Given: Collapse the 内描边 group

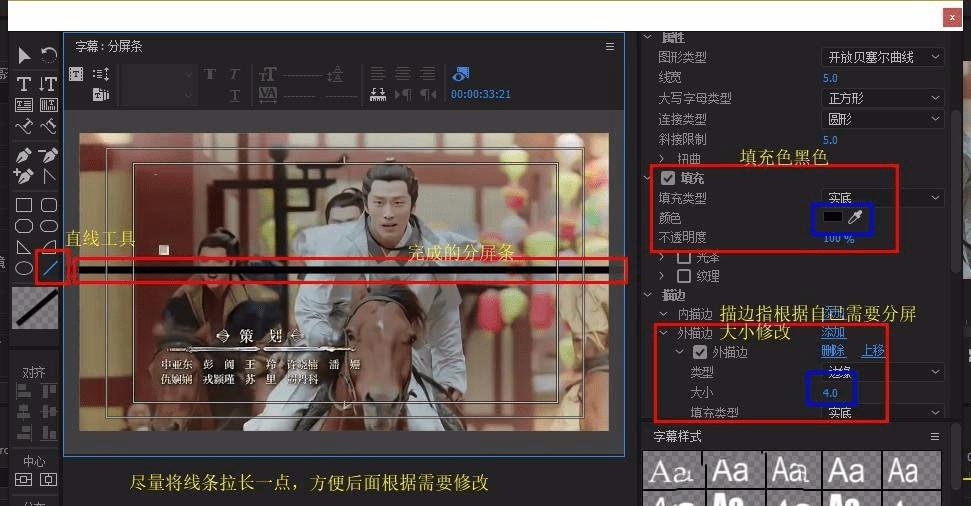Looking at the screenshot, I should 663,315.
